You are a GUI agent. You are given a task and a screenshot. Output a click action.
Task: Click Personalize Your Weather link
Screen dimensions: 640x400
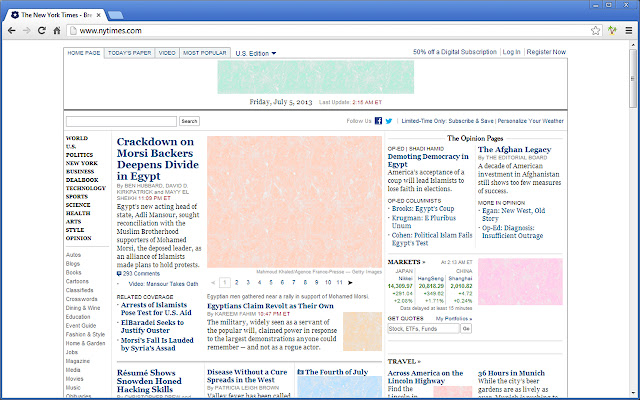[530, 121]
